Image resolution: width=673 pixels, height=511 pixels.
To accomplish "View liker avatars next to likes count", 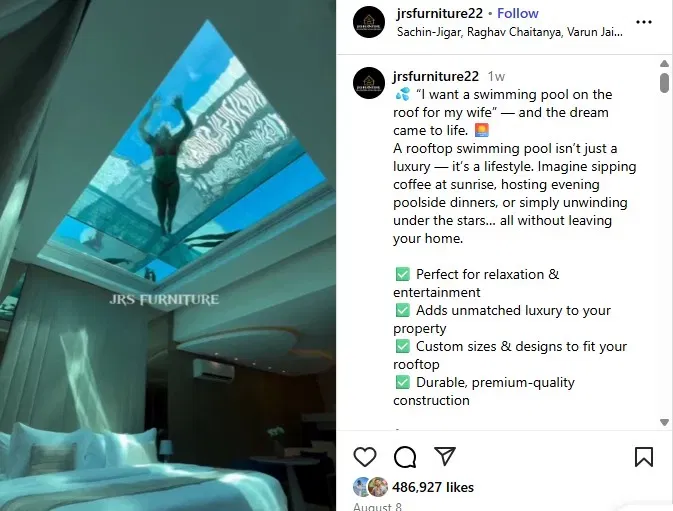I will point(370,487).
